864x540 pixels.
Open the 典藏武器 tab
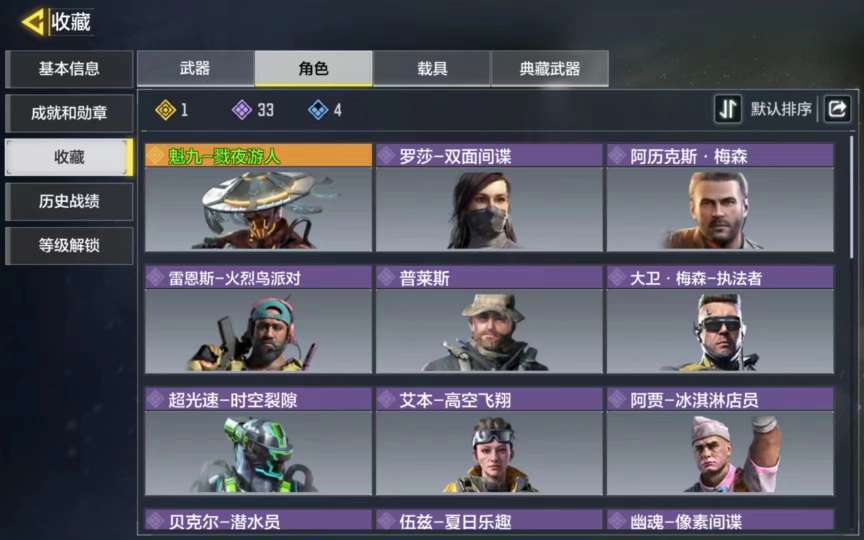click(550, 68)
